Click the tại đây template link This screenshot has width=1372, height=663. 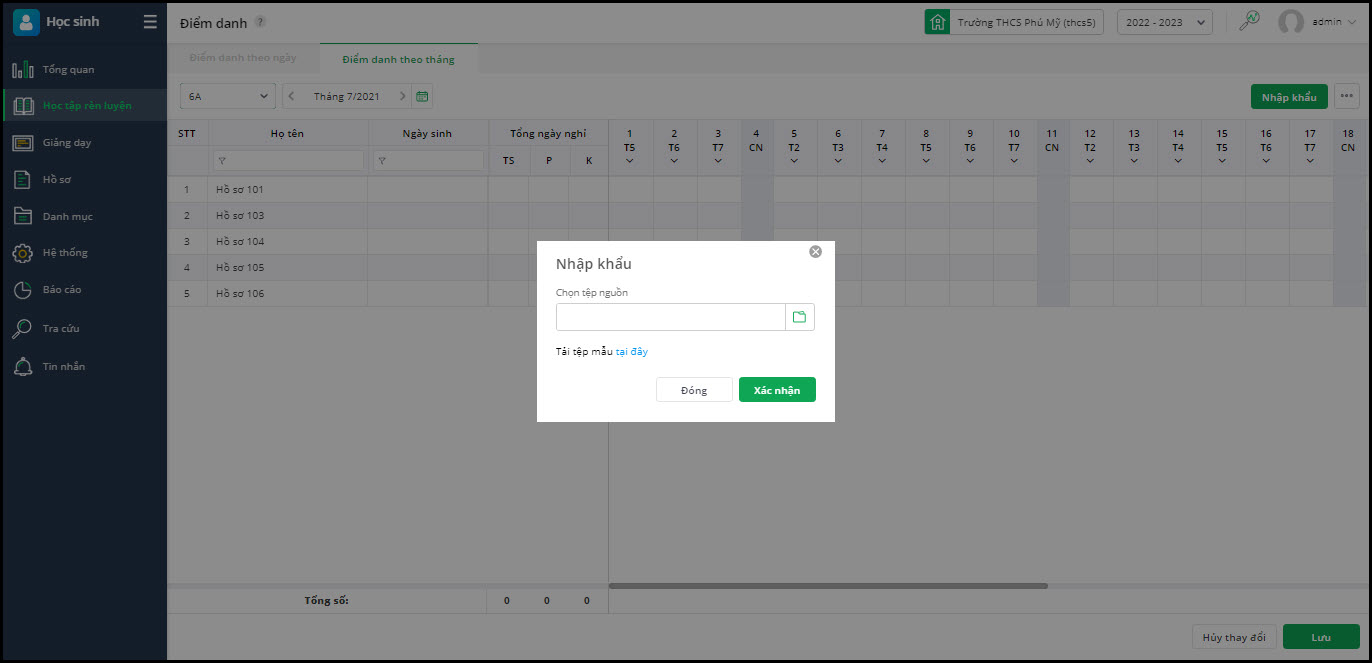pyautogui.click(x=632, y=352)
